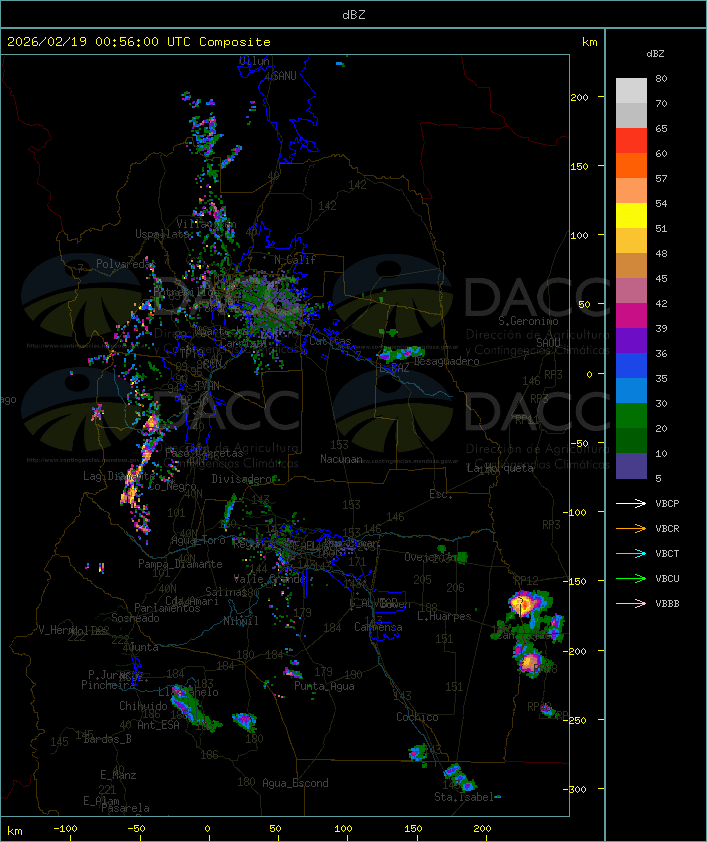Pick the slate-violet bottom legend swatch
Image resolution: width=707 pixels, height=842 pixels.
click(631, 466)
